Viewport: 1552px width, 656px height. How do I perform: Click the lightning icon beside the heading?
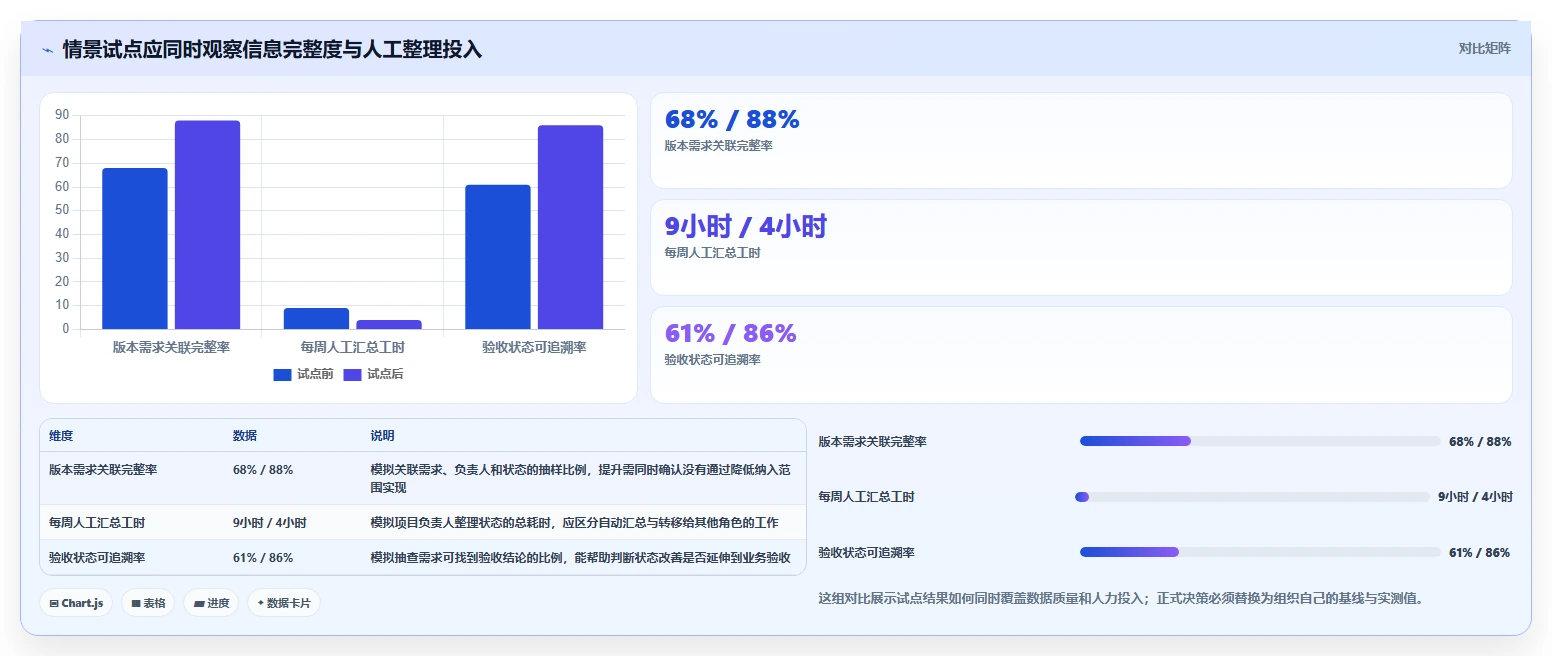(47, 50)
